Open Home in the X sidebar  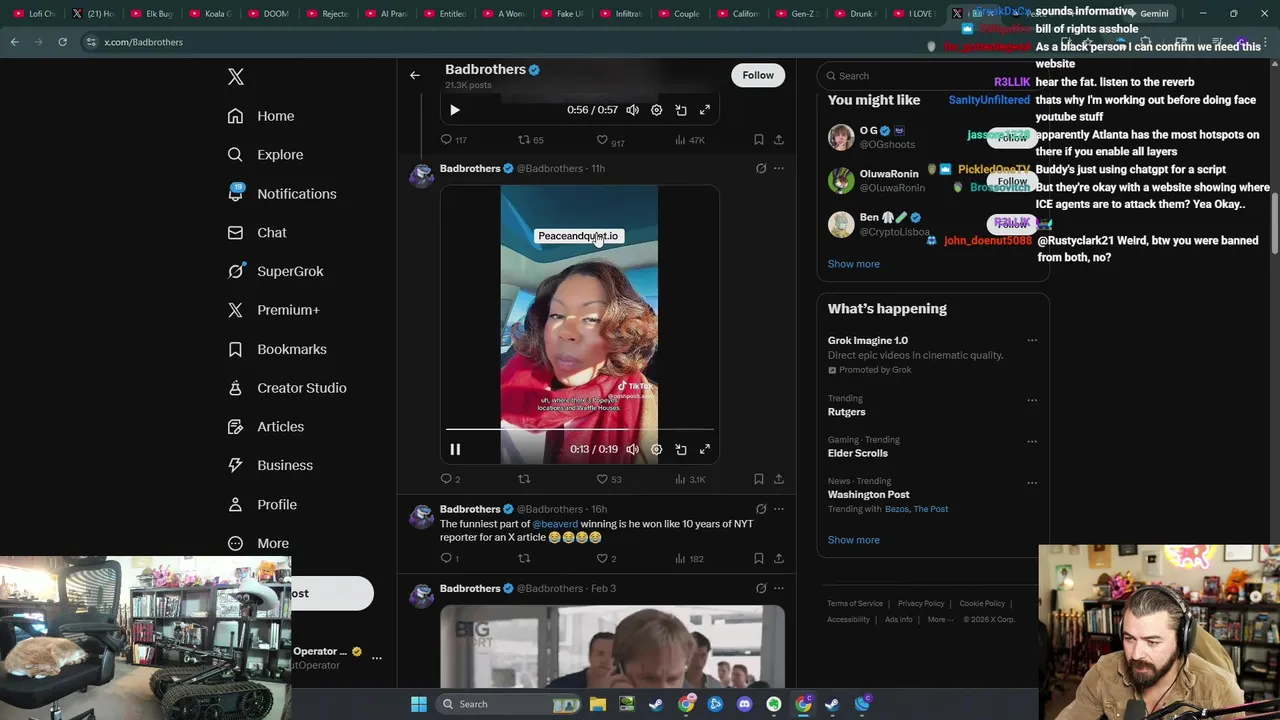(x=260, y=116)
